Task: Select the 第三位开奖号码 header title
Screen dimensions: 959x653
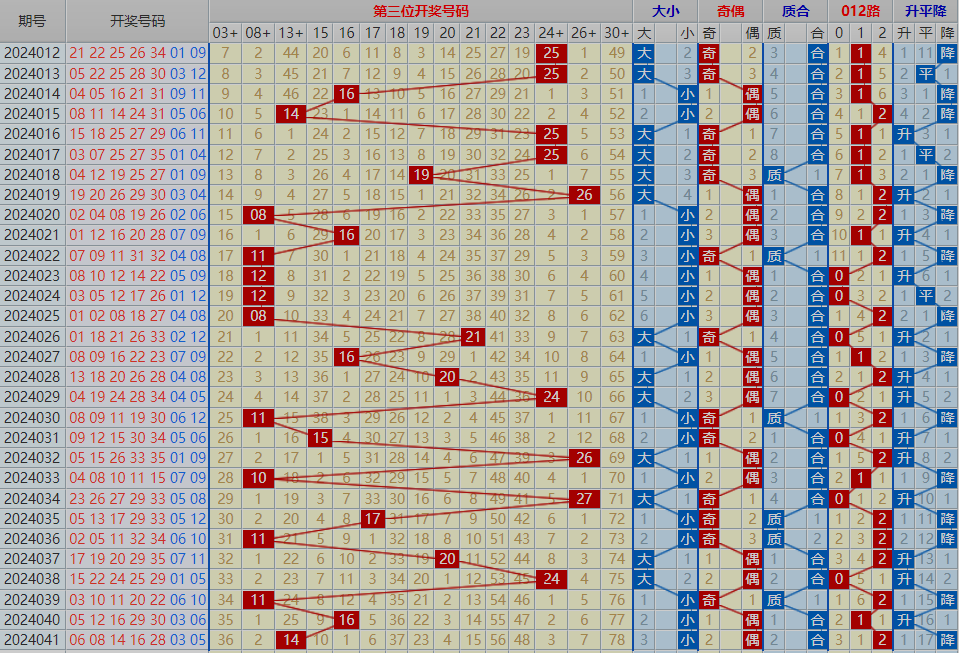Action: click(x=421, y=11)
